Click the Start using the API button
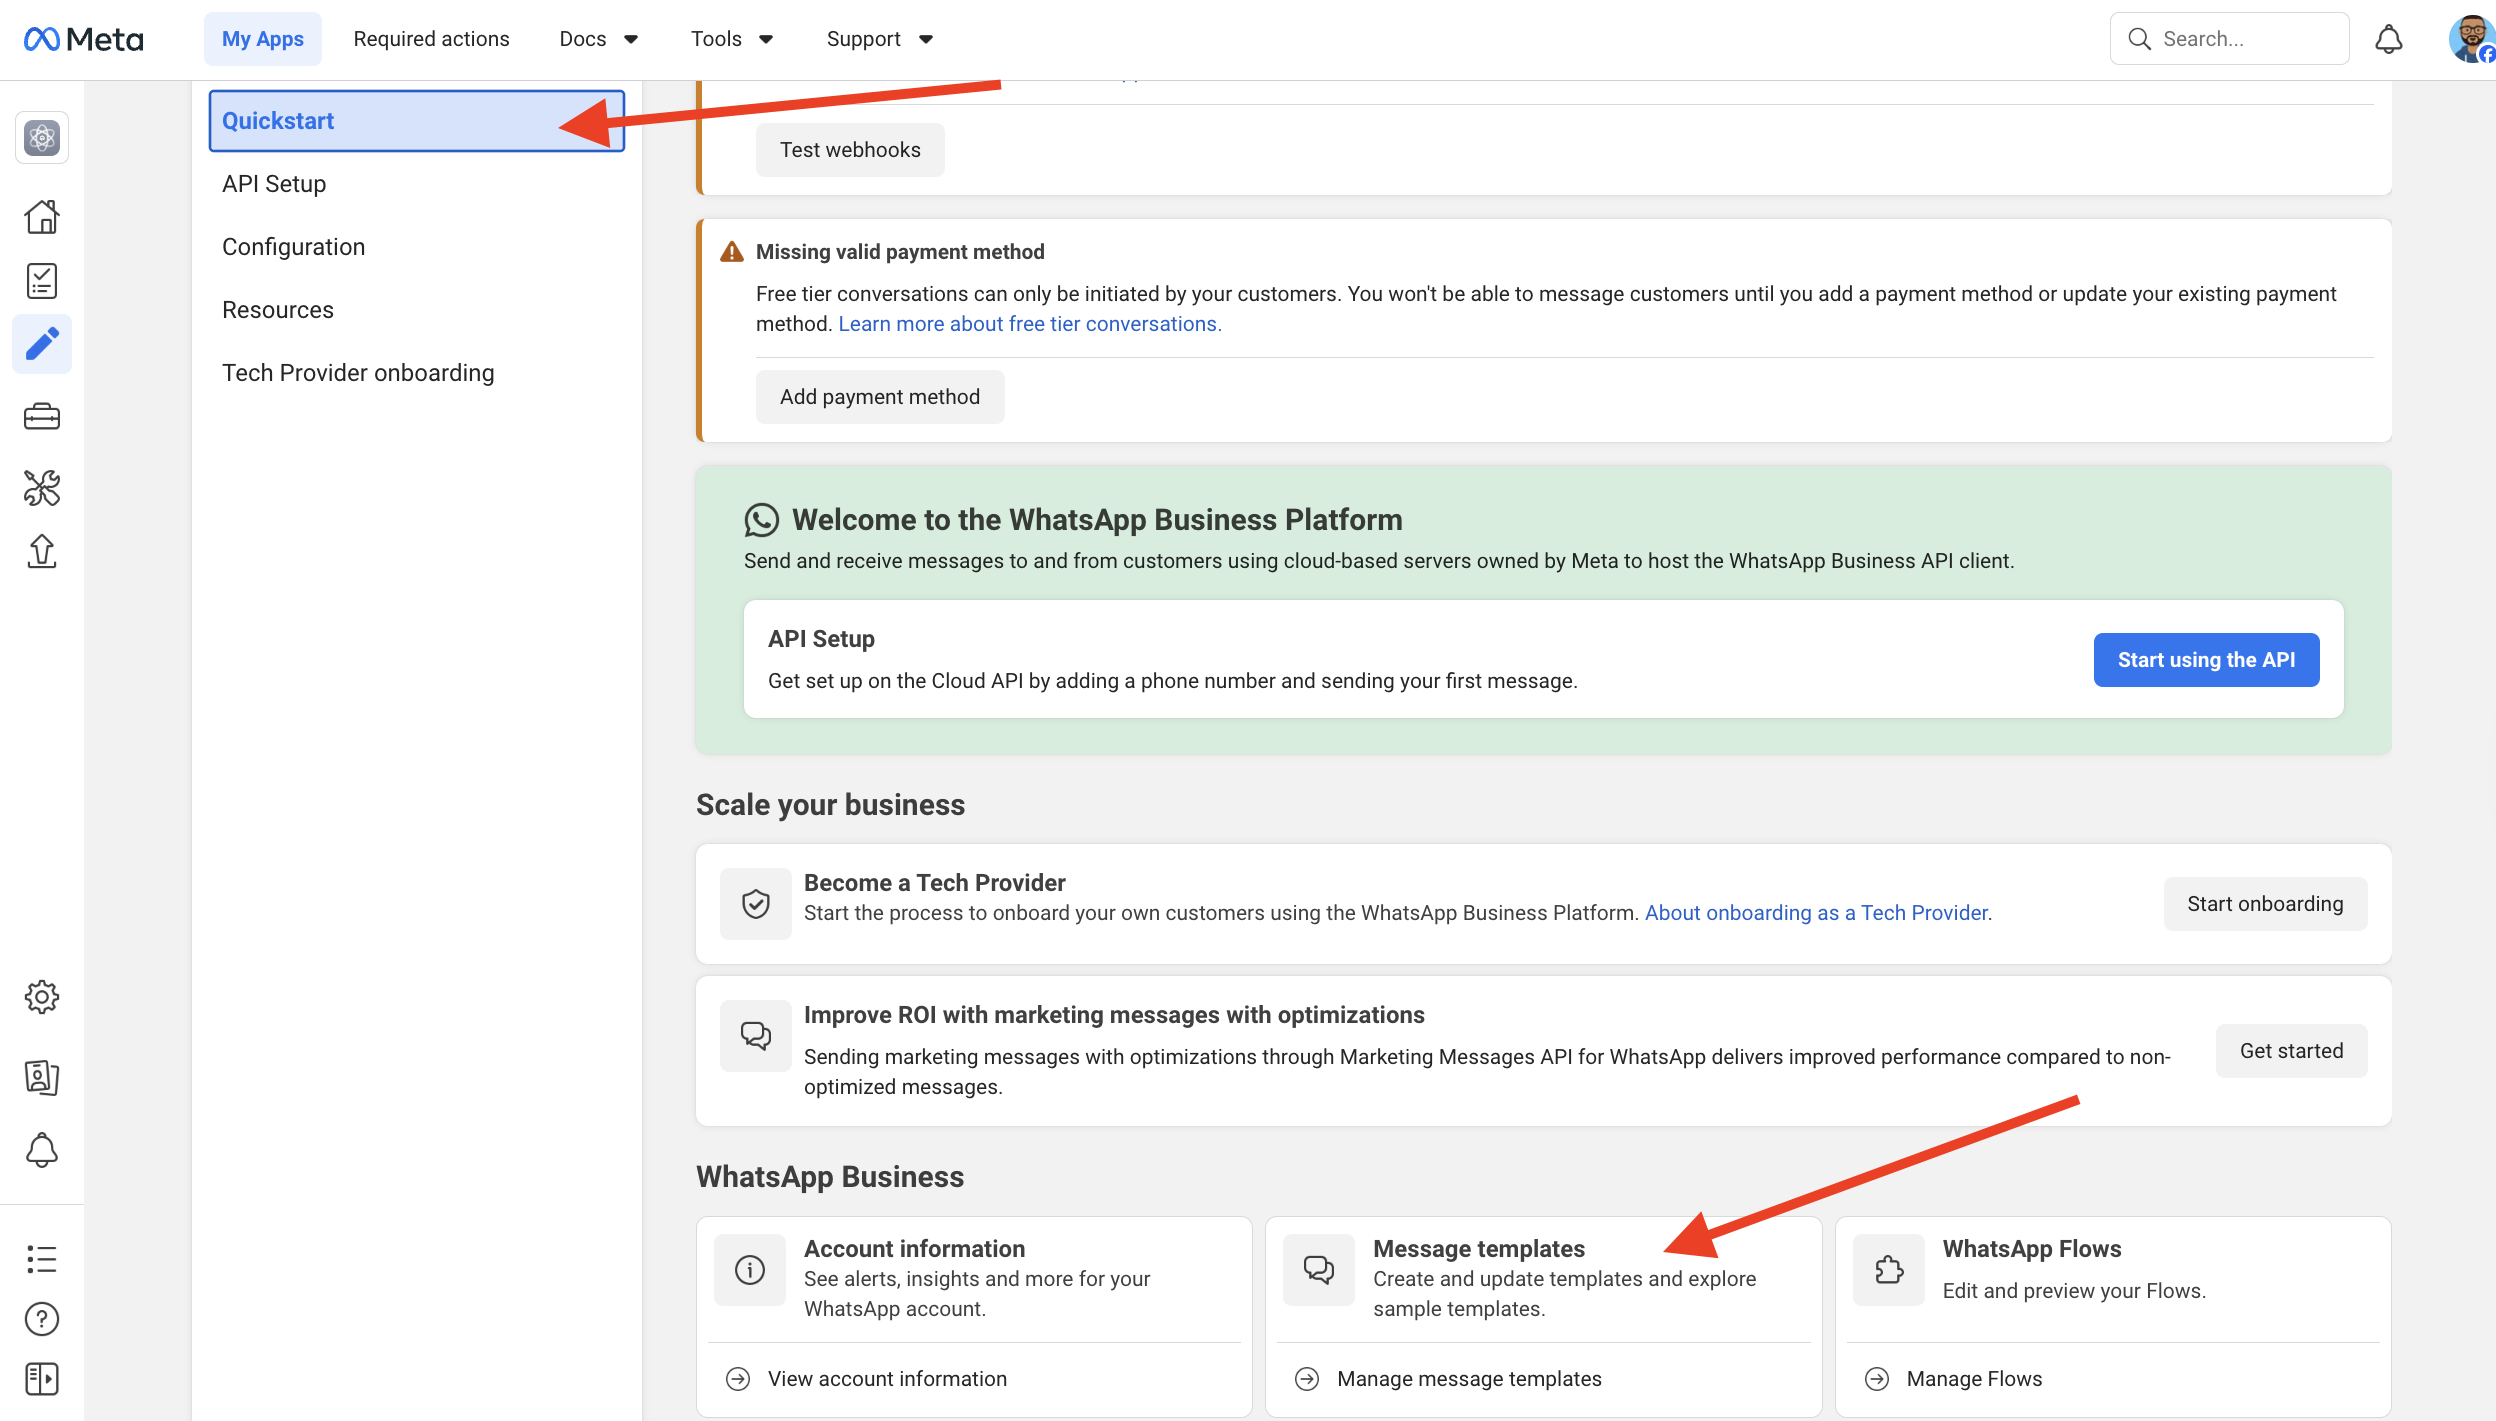Image resolution: width=2496 pixels, height=1421 pixels. pos(2205,660)
